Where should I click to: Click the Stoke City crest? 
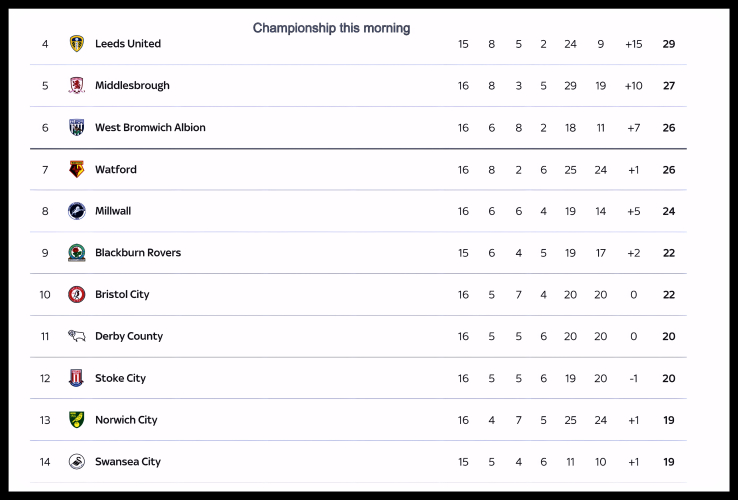pos(77,378)
